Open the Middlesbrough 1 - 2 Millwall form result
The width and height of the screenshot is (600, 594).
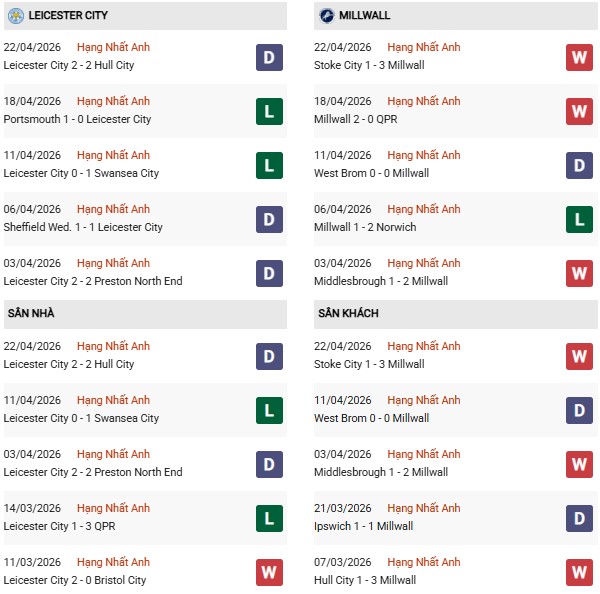click(x=380, y=281)
